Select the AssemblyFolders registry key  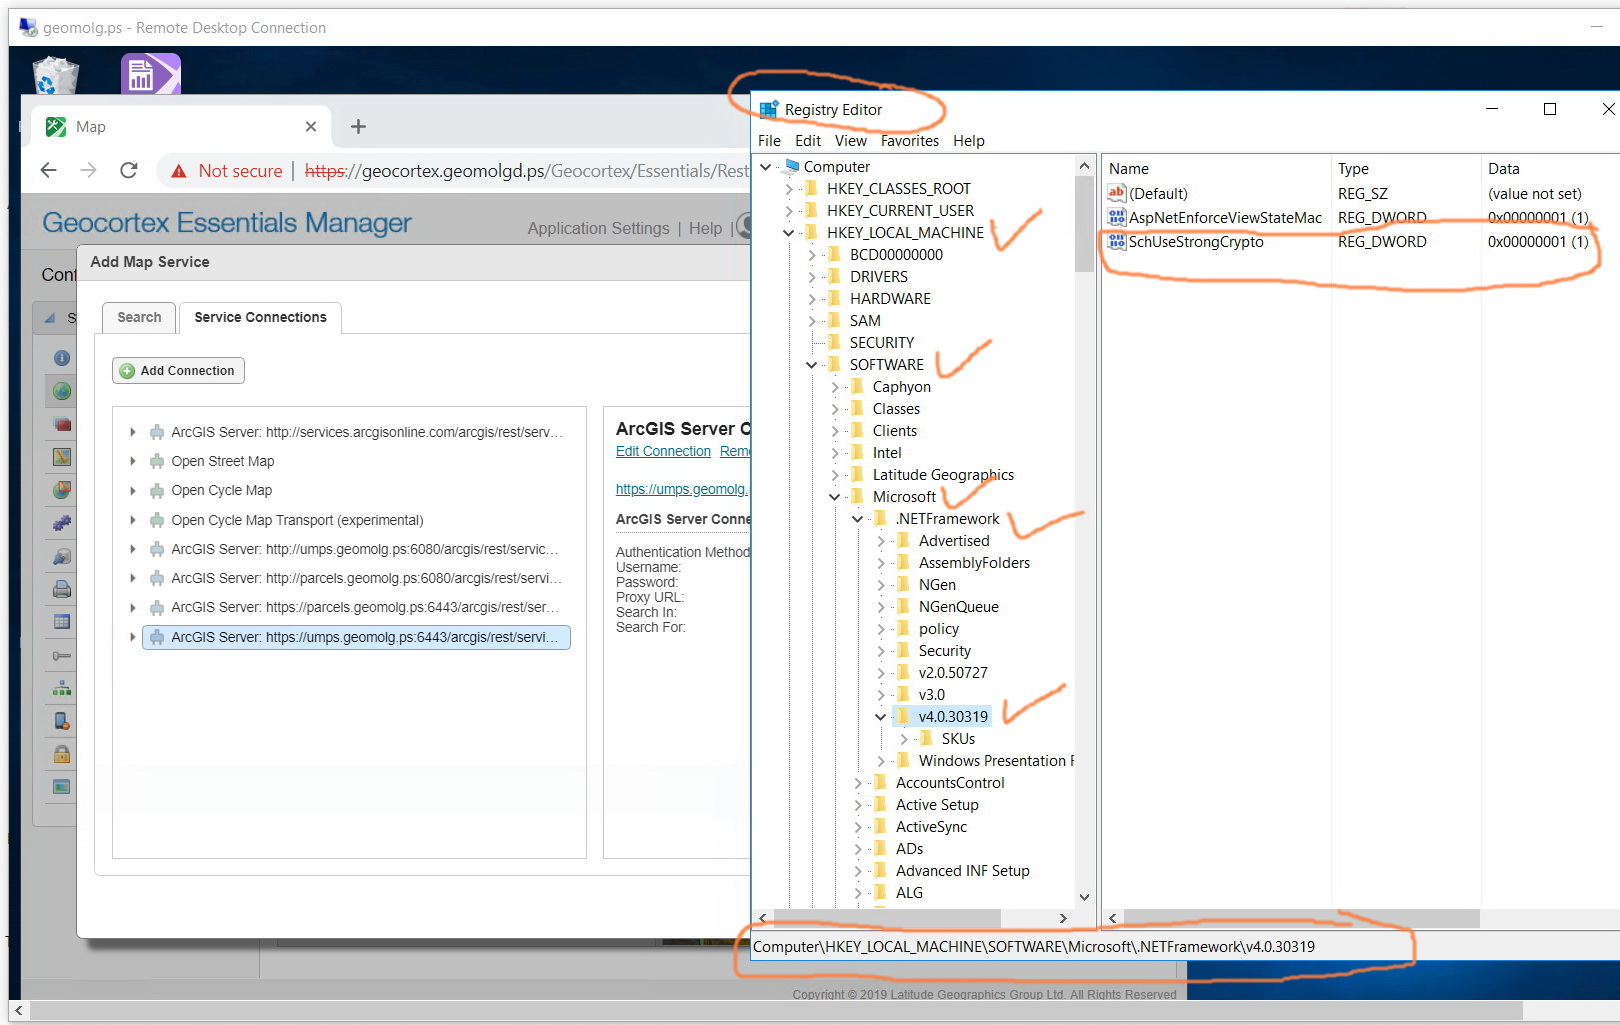974,563
